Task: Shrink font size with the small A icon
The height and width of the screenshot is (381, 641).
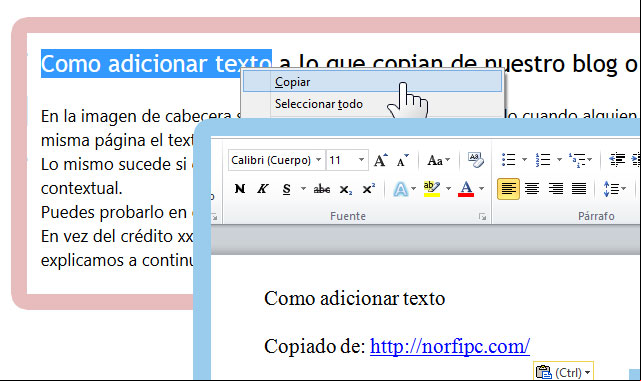Action: tap(403, 160)
